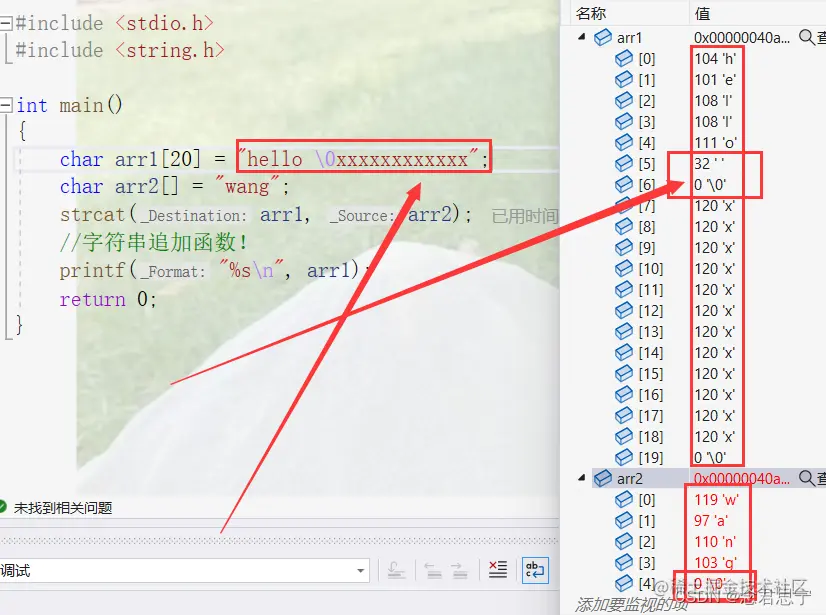Click the cube icon of arr1 element [5]
The height and width of the screenshot is (615, 826).
(624, 163)
